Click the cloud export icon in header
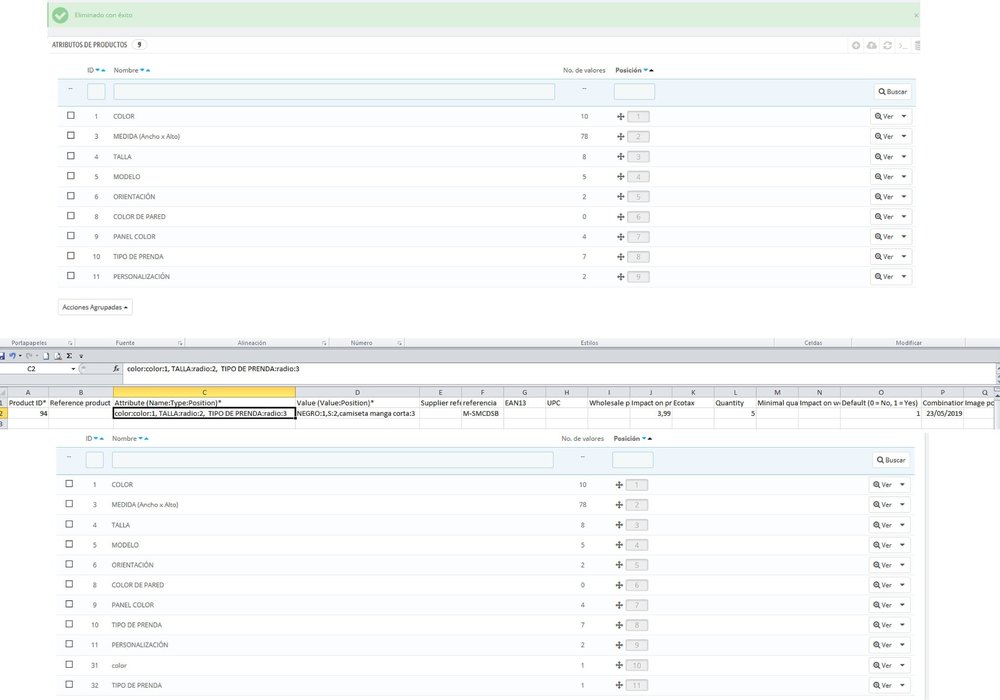Image resolution: width=1000 pixels, height=700 pixels. (x=871, y=45)
